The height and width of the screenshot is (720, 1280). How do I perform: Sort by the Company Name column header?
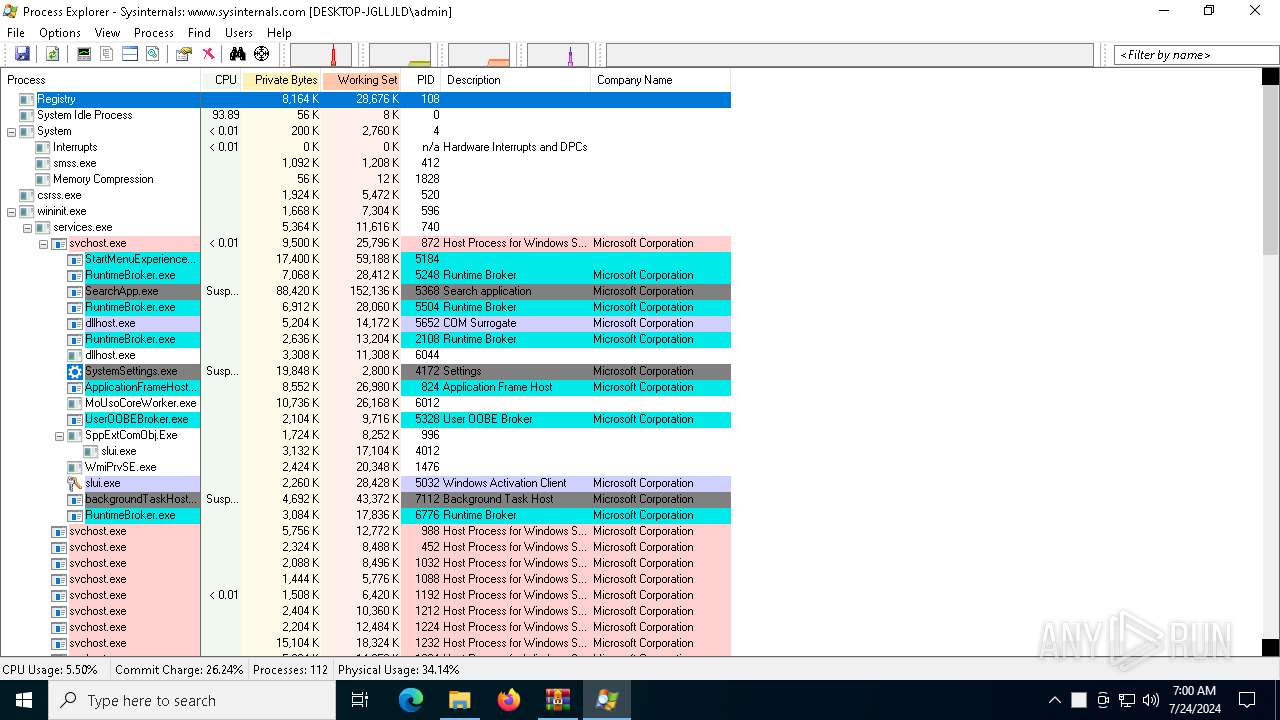660,80
